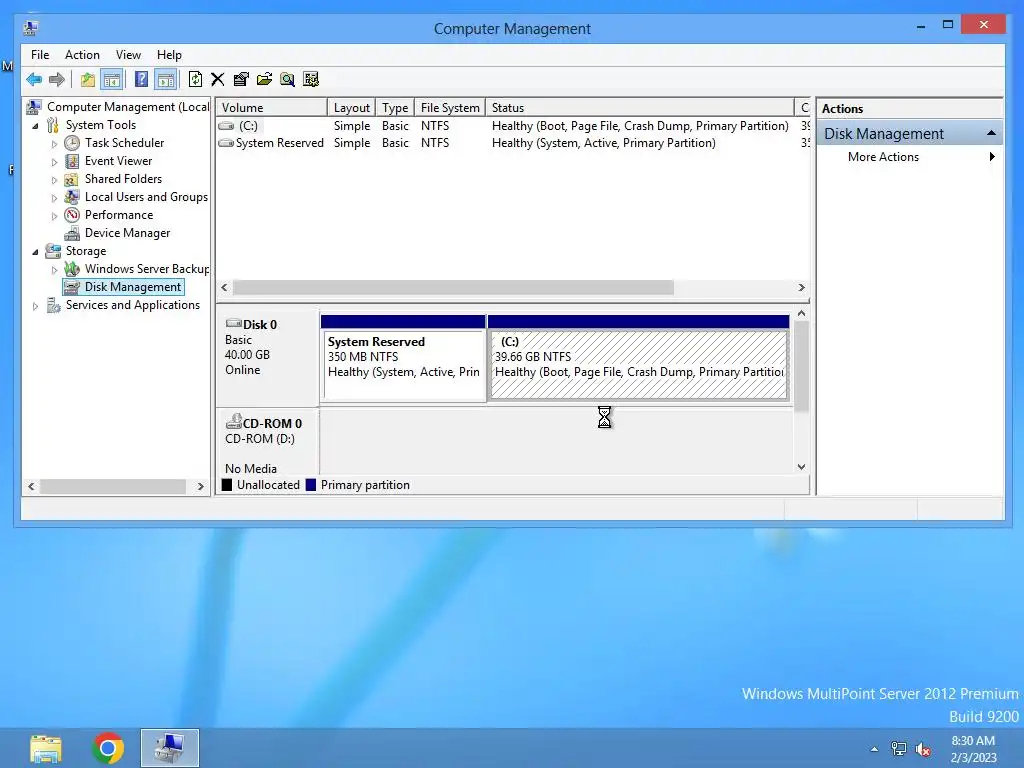The height and width of the screenshot is (768, 1024).
Task: Click the grey Forward arrow
Action: coord(57,80)
